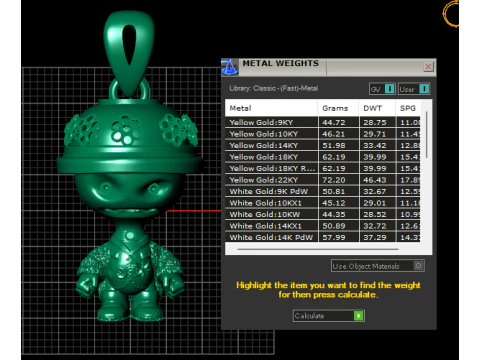The height and width of the screenshot is (360, 480).
Task: Click the 46.43 DWT value
Action: 375,180
